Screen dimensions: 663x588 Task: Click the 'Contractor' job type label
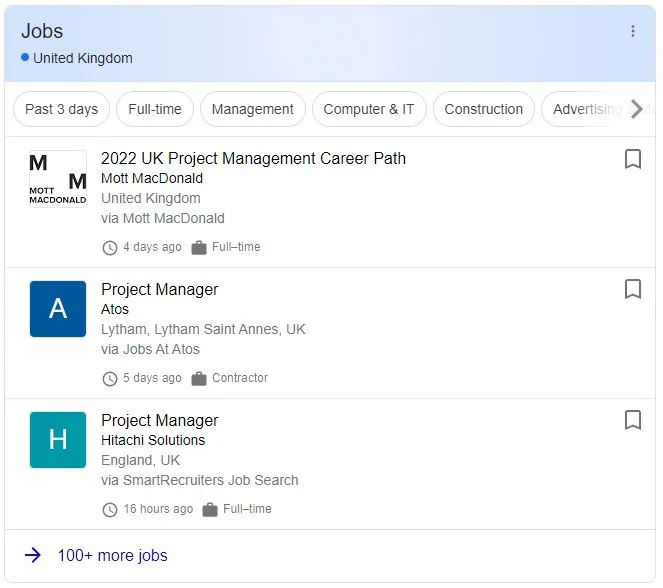click(x=240, y=378)
